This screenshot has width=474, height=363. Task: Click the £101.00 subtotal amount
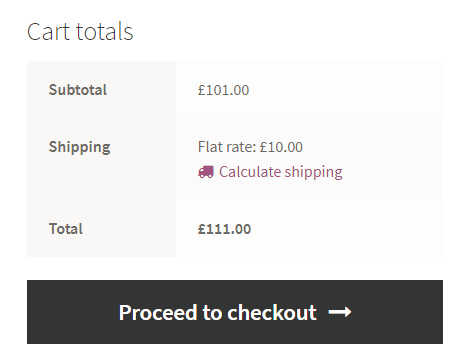(223, 90)
